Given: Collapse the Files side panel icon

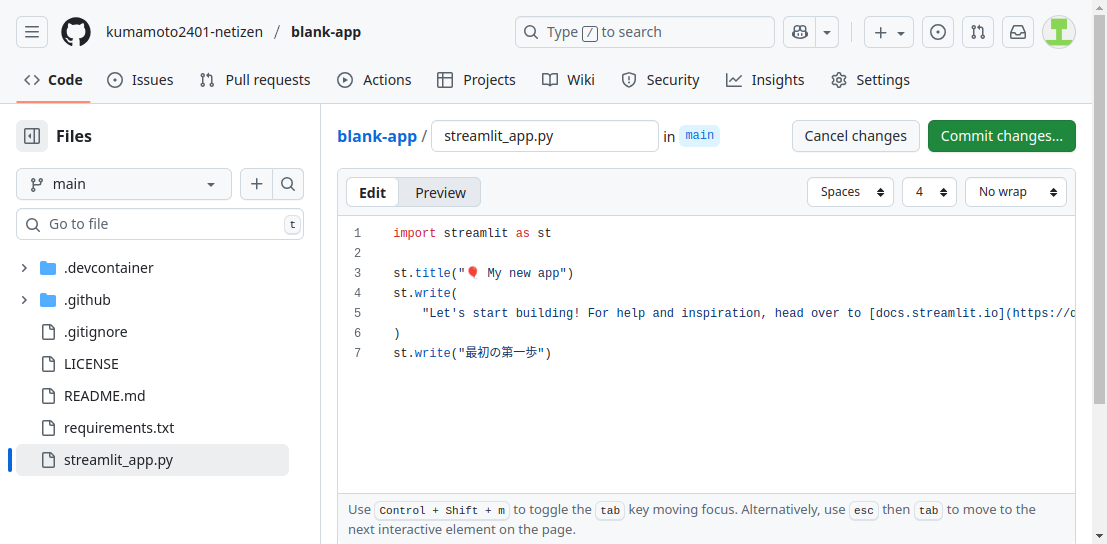Looking at the screenshot, I should click(x=32, y=136).
